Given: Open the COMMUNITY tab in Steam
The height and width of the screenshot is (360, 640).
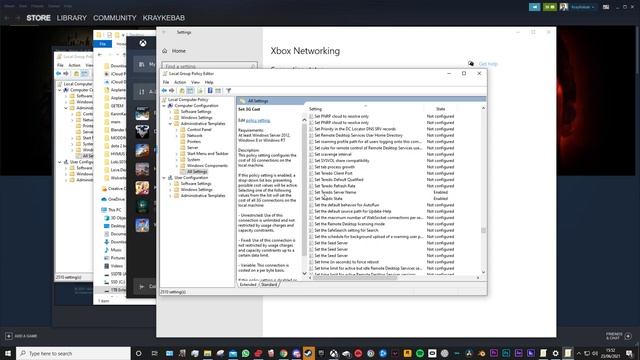Looking at the screenshot, I should pyautogui.click(x=115, y=18).
